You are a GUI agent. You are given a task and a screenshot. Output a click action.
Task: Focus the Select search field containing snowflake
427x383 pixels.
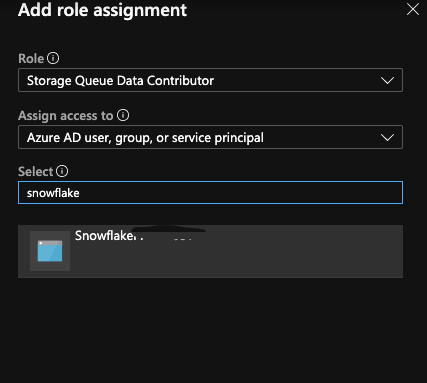click(210, 193)
